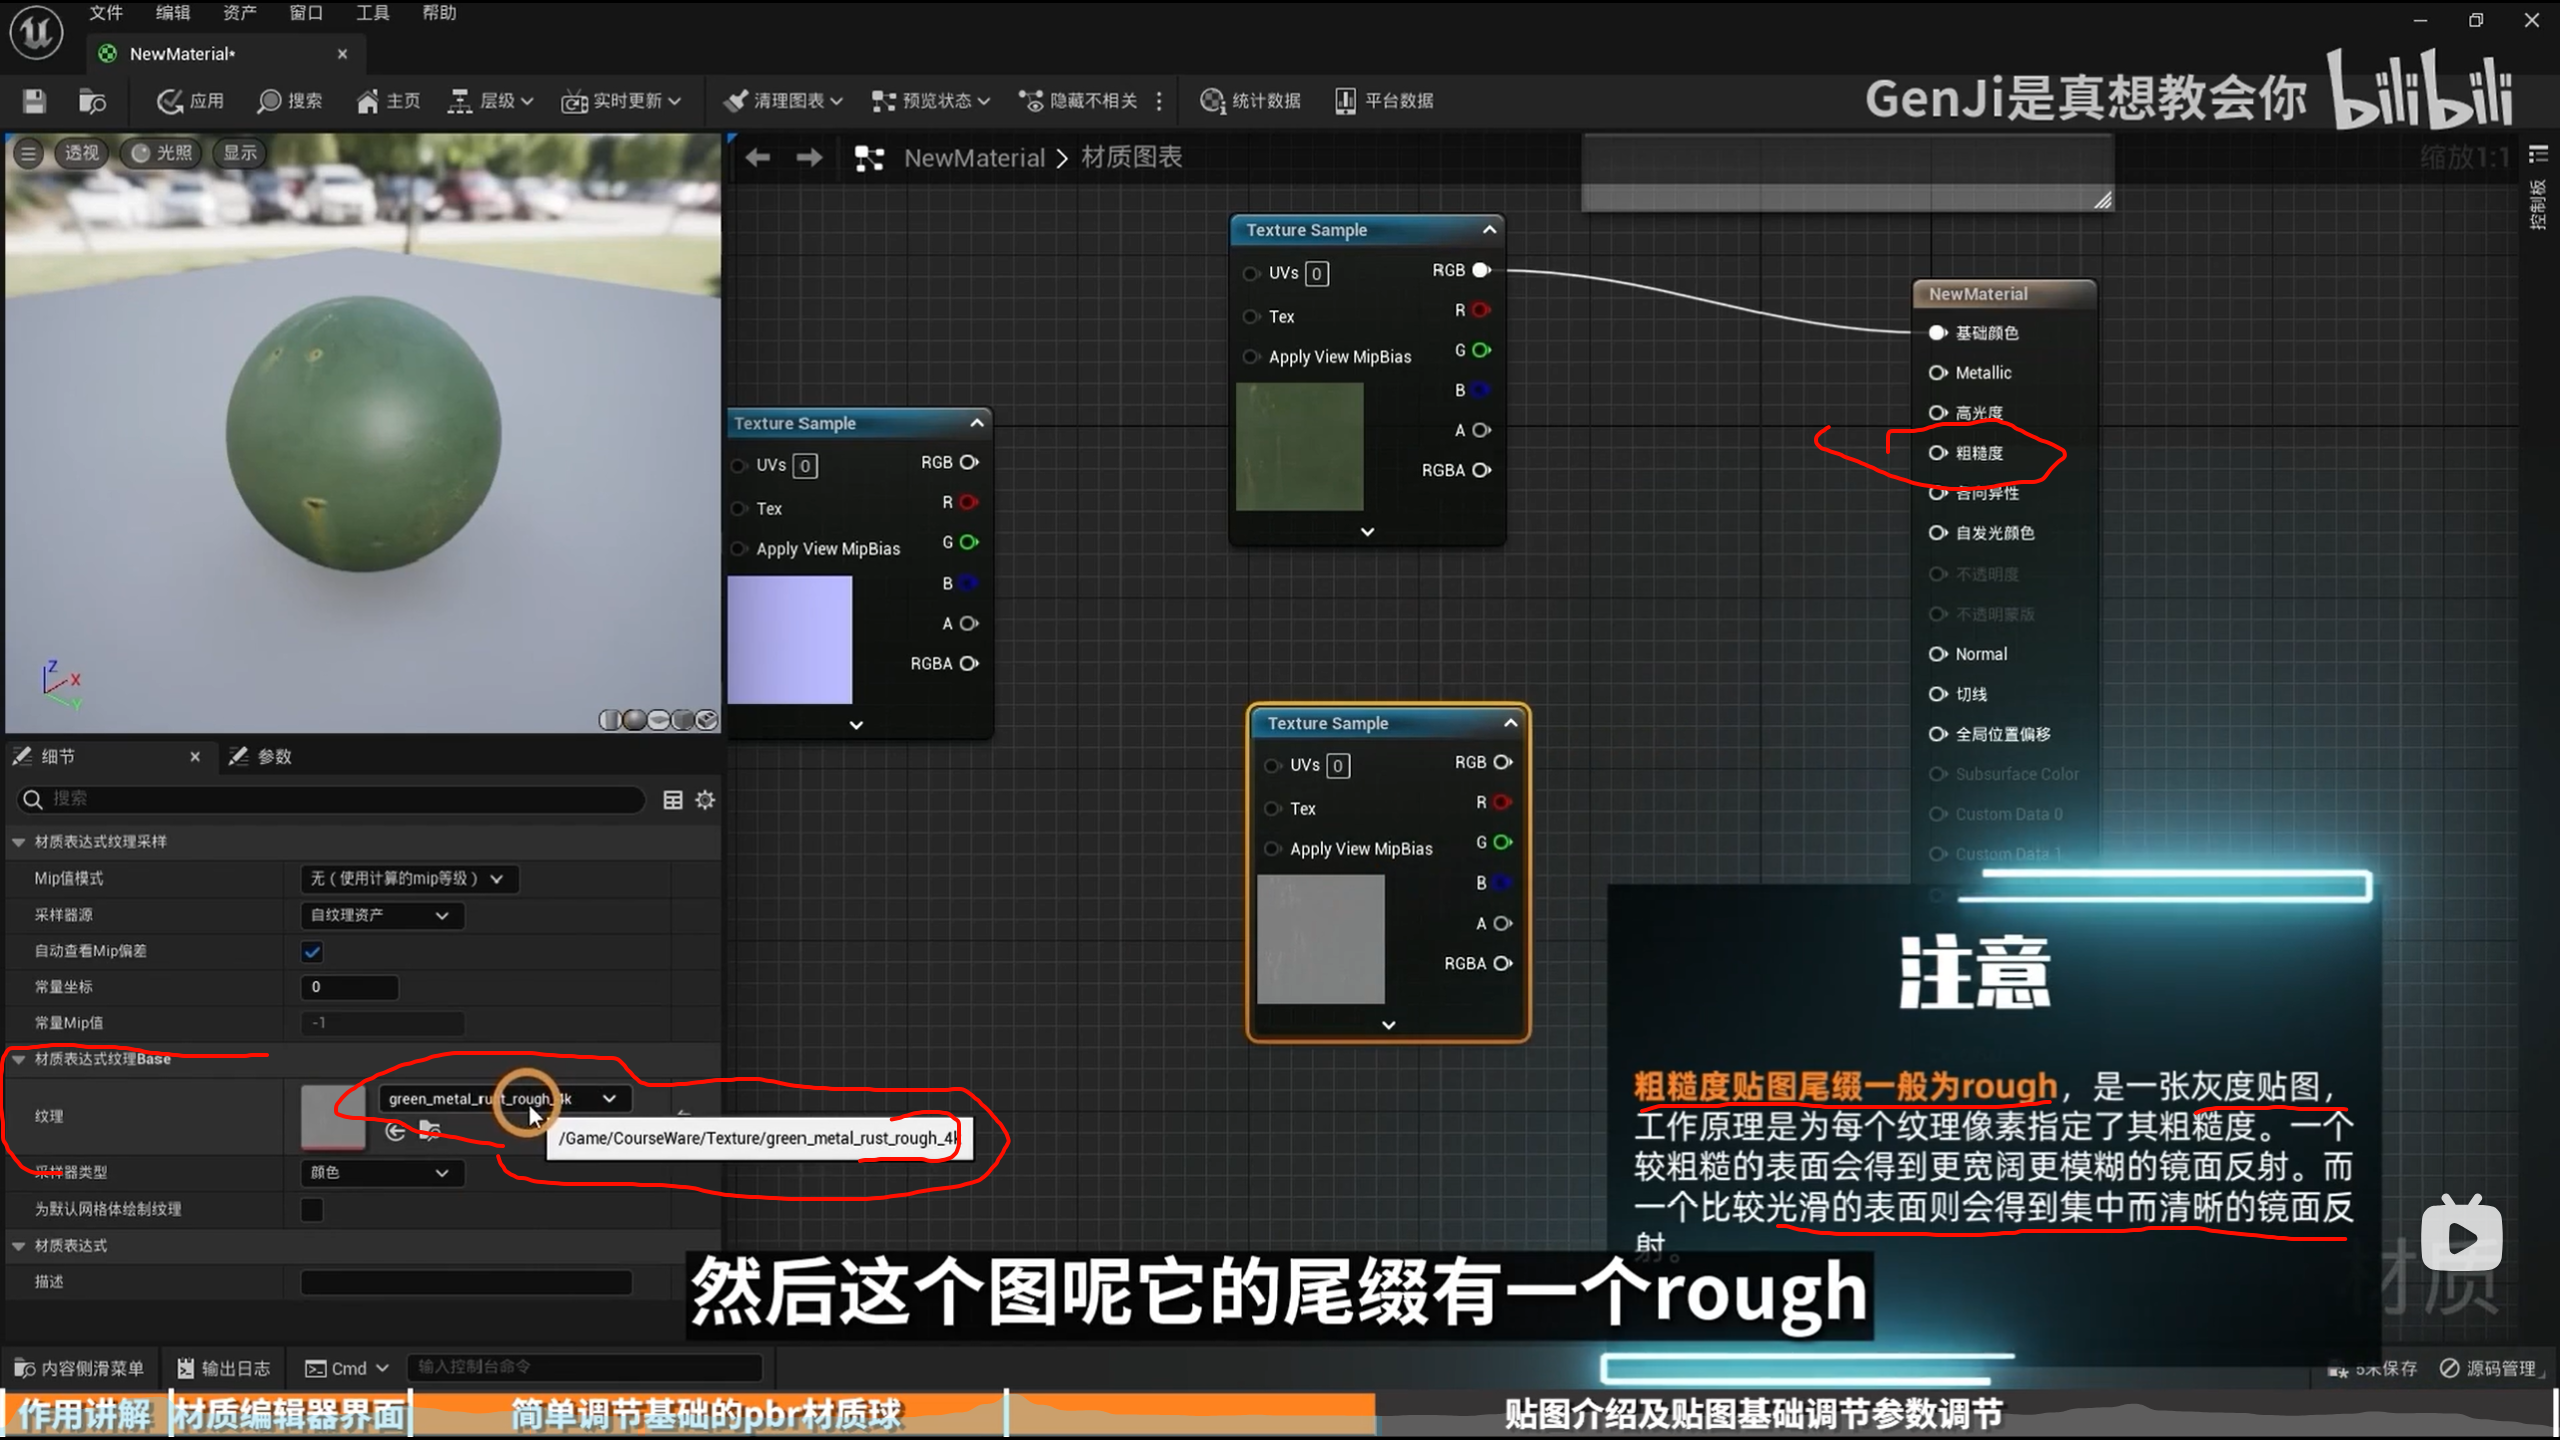Open the 采样器源 dropdown
Screen dimensions: 2560x1440
tap(380, 916)
